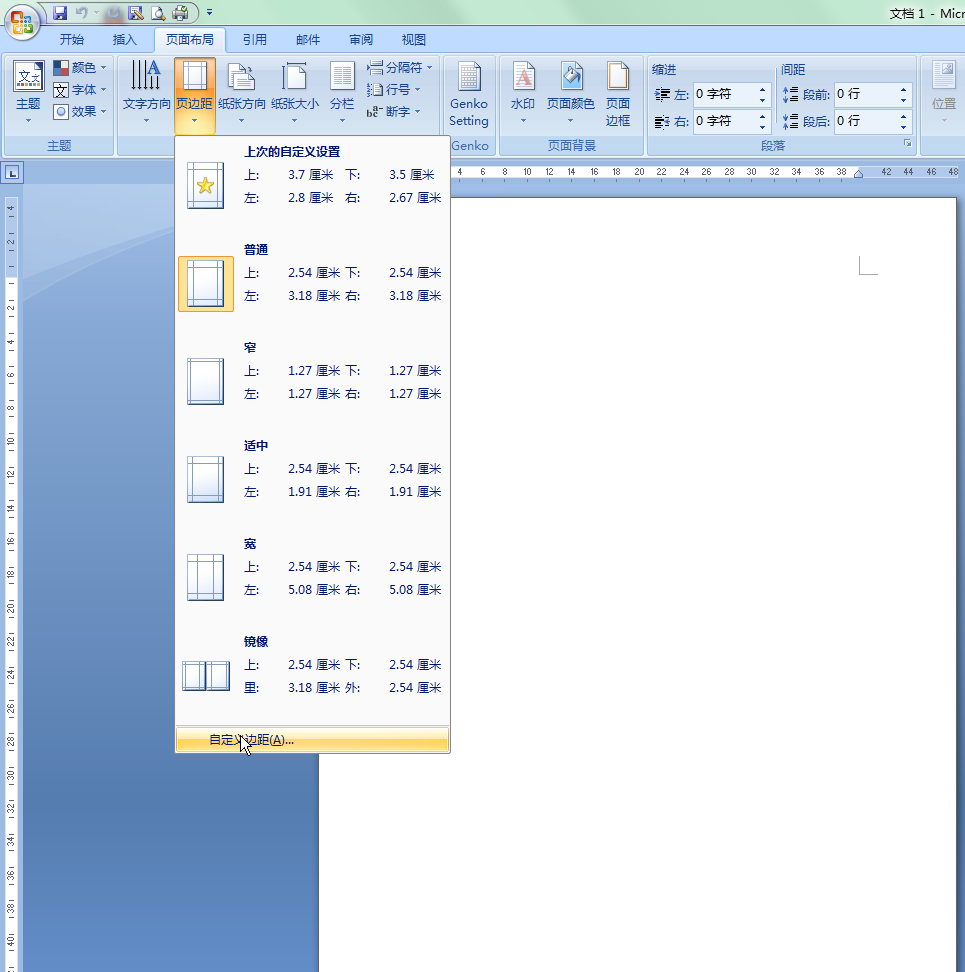Screen dimensions: 965x972
Task: Click the 纸张方向 orientation button
Action: pyautogui.click(x=242, y=93)
